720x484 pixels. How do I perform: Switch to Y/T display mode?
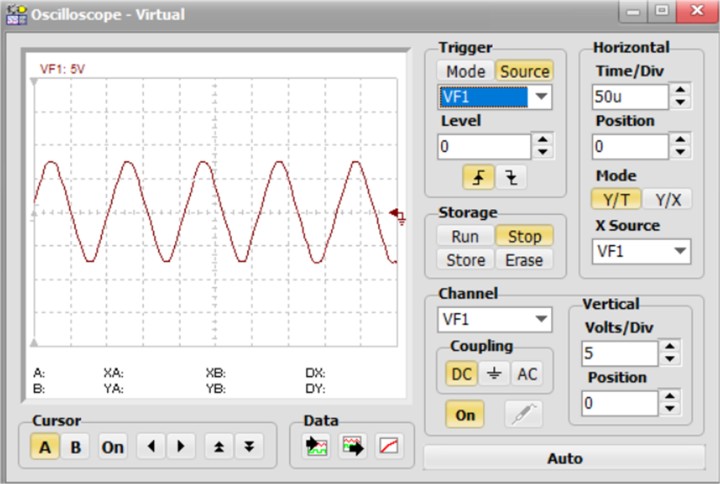point(616,200)
